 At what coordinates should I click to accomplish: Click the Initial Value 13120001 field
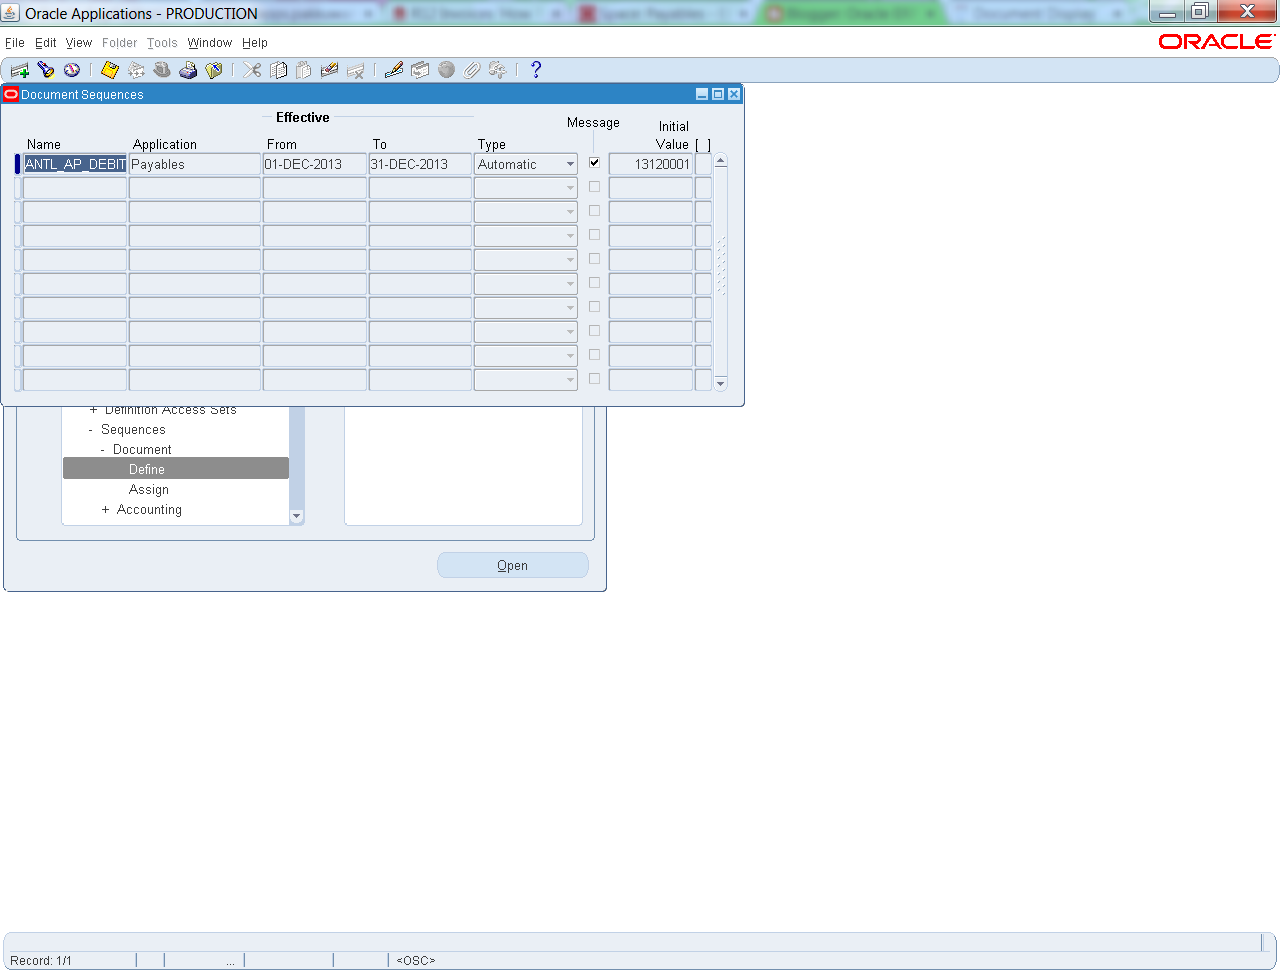pos(651,164)
